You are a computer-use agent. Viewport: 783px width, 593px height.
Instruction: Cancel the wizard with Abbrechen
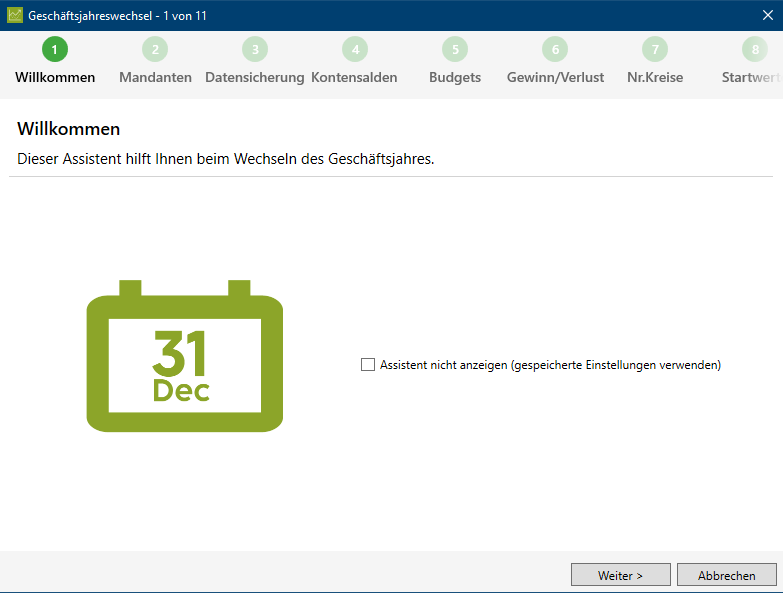(x=727, y=575)
